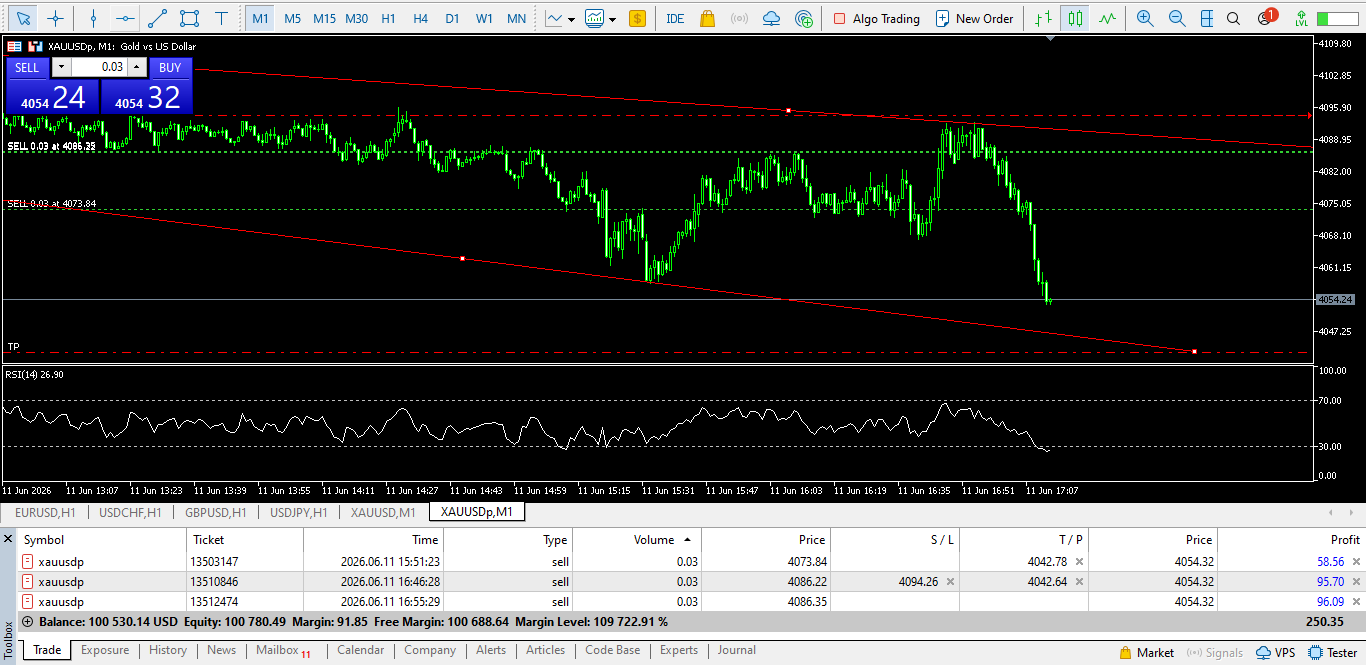Click the green LVL level icon

1300,18
